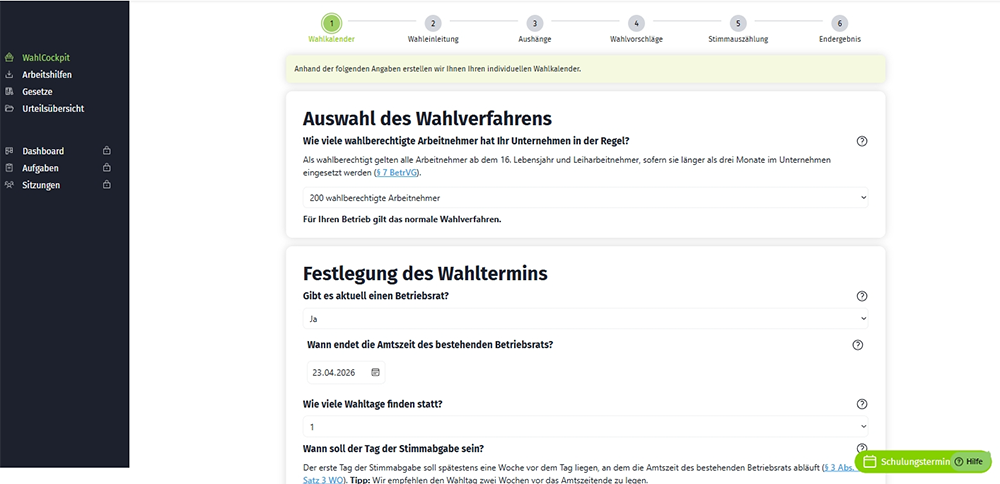Screen dimensions: 1000x484
Task: Open the Aufgaben sidebar entry
Action: point(40,168)
